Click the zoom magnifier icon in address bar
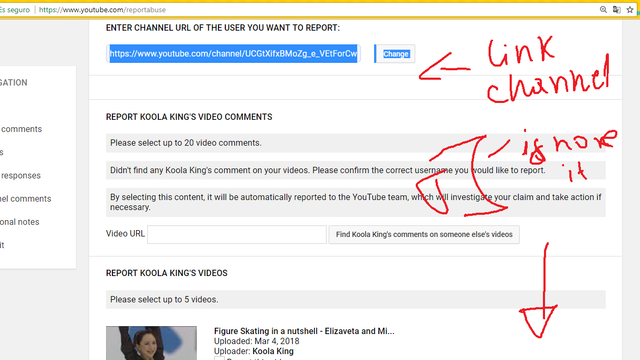640x360 pixels. click(x=603, y=9)
